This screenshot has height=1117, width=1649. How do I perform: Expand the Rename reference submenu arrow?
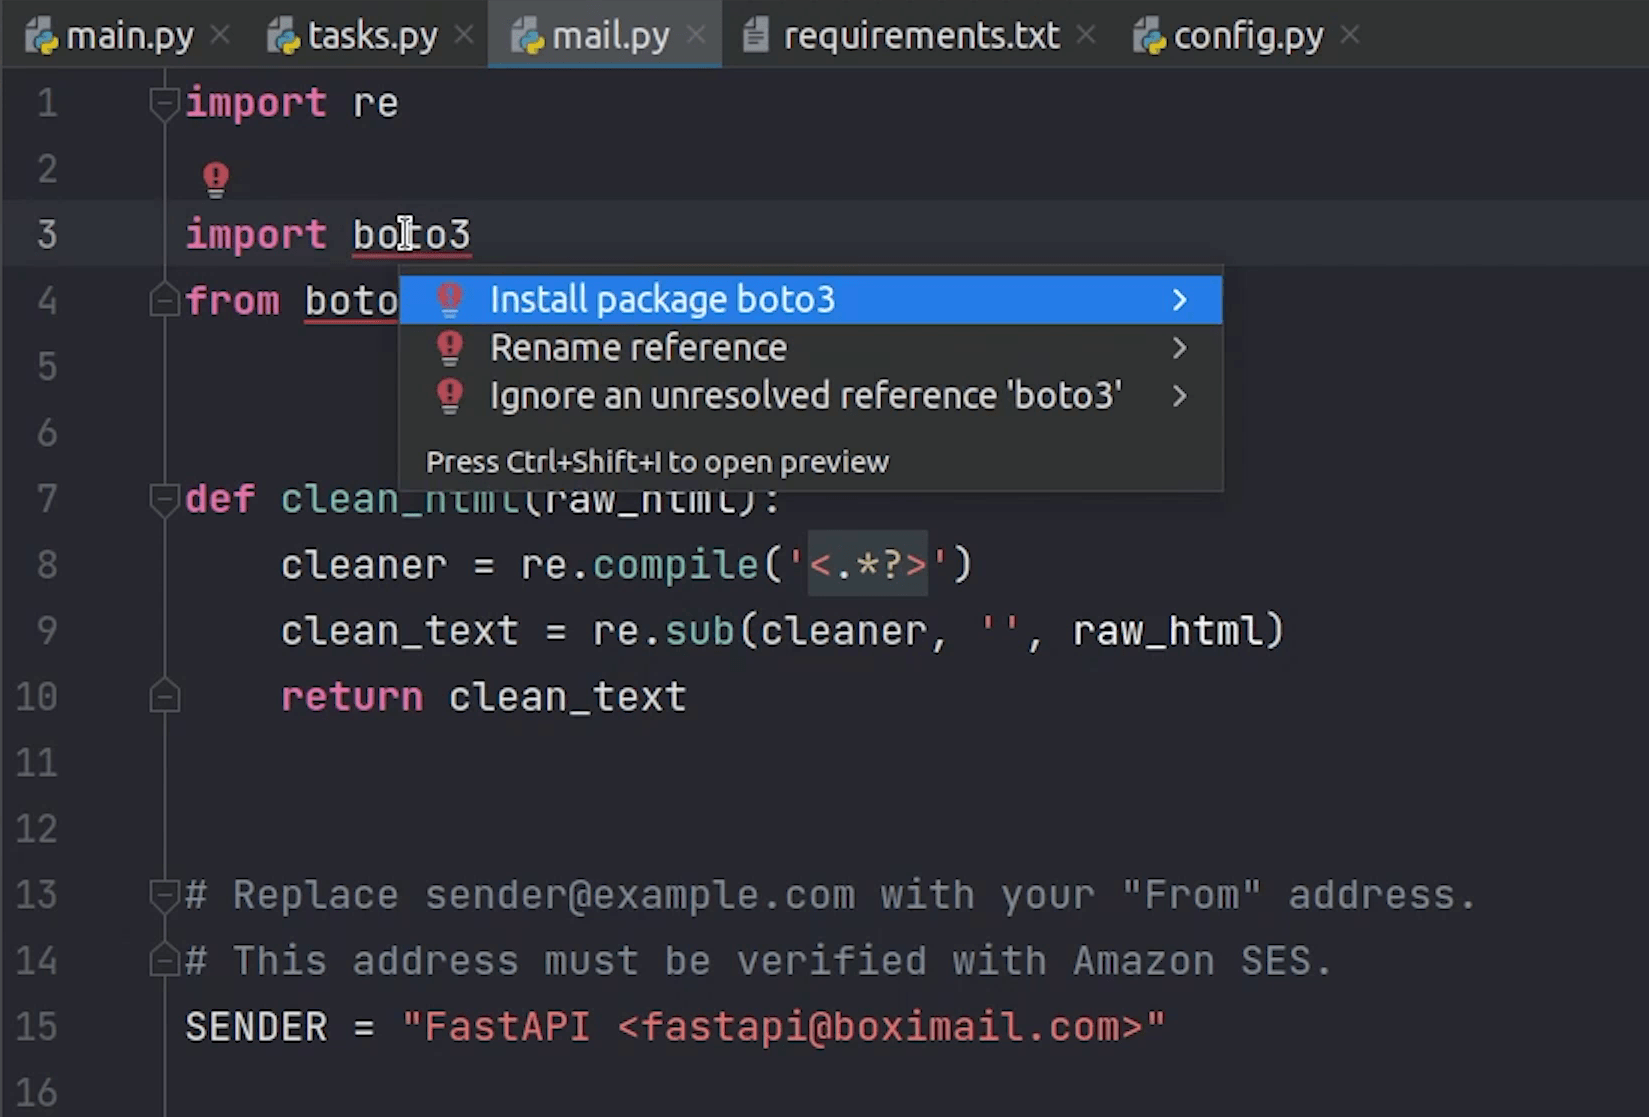click(x=1180, y=348)
